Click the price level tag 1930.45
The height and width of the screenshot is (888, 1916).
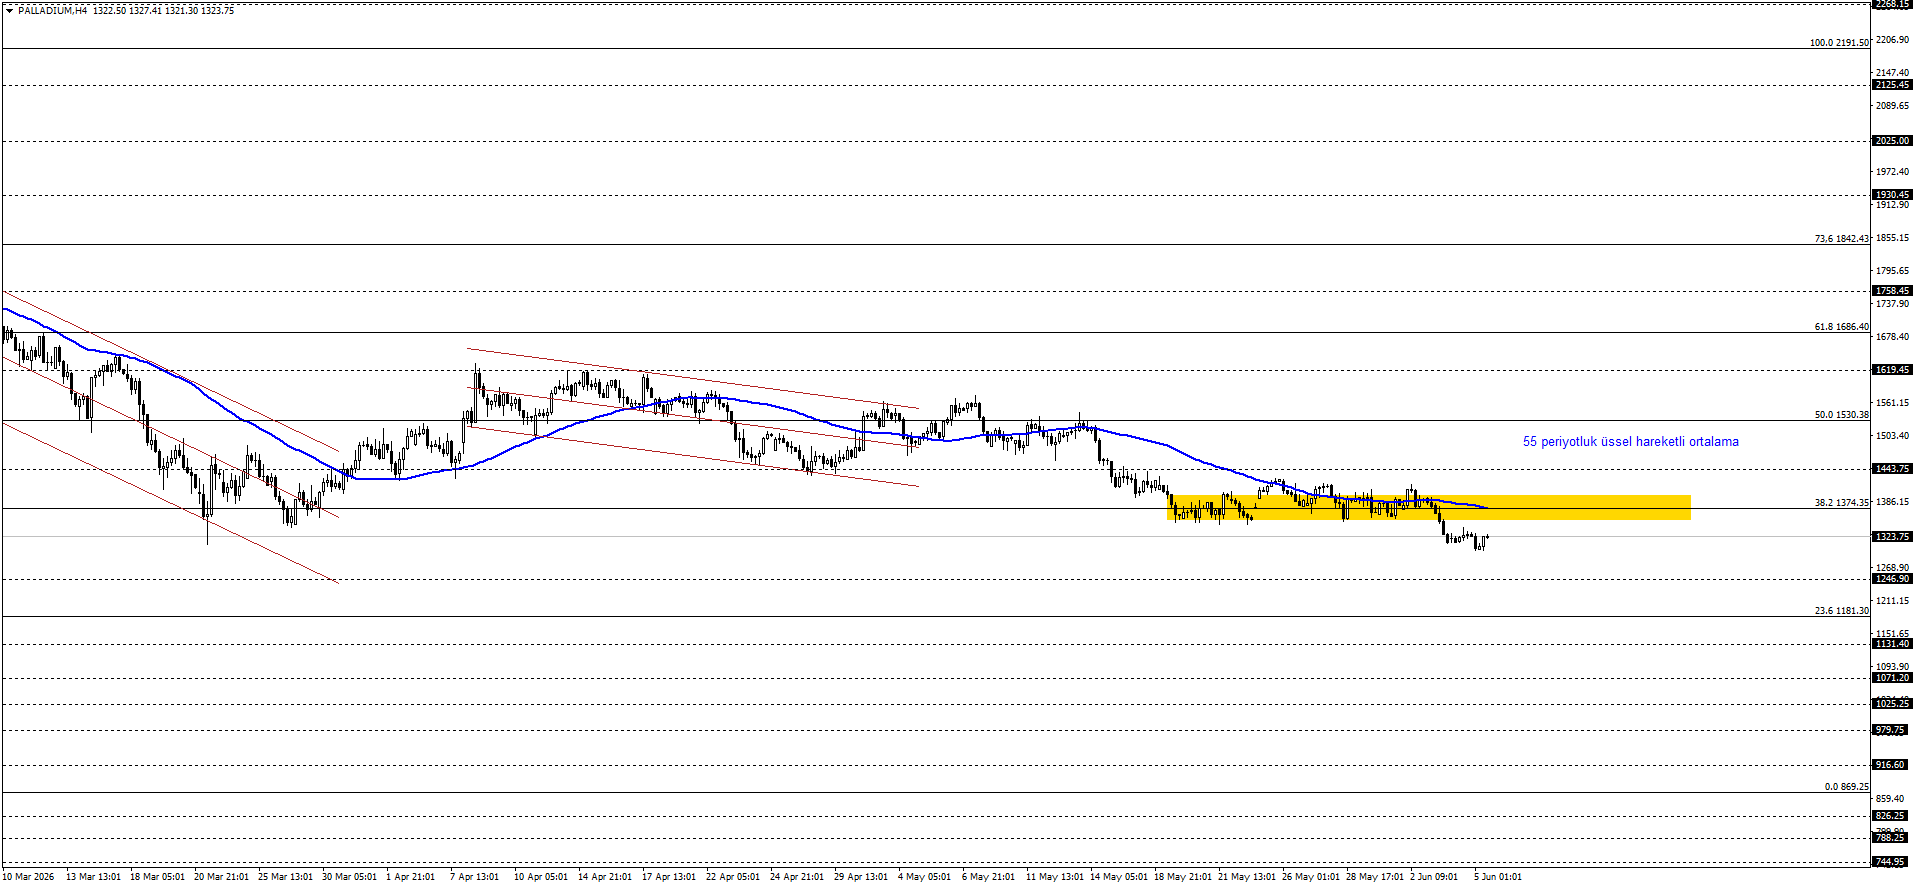1892,195
